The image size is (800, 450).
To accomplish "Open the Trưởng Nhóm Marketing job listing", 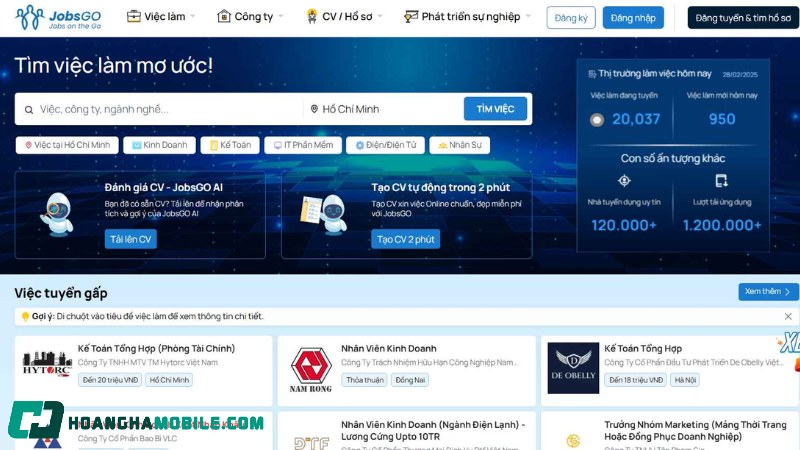I will click(695, 431).
